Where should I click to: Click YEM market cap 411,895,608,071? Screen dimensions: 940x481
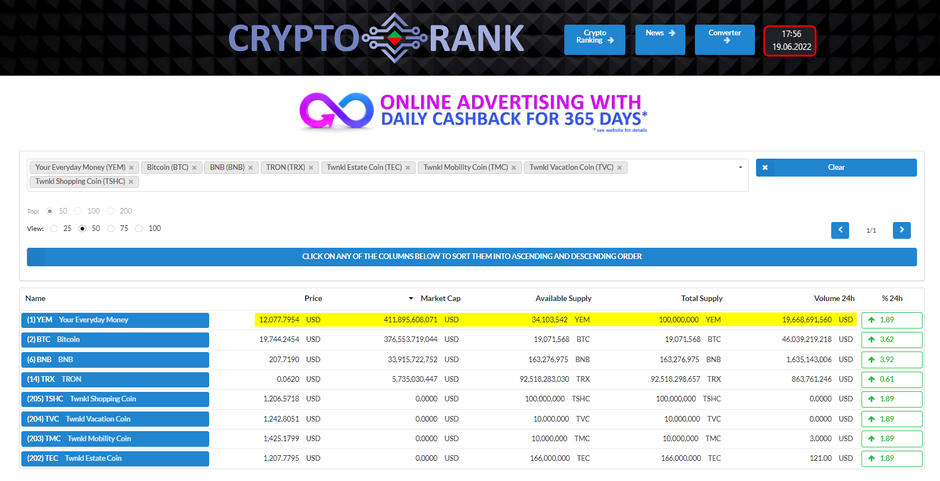coord(411,320)
